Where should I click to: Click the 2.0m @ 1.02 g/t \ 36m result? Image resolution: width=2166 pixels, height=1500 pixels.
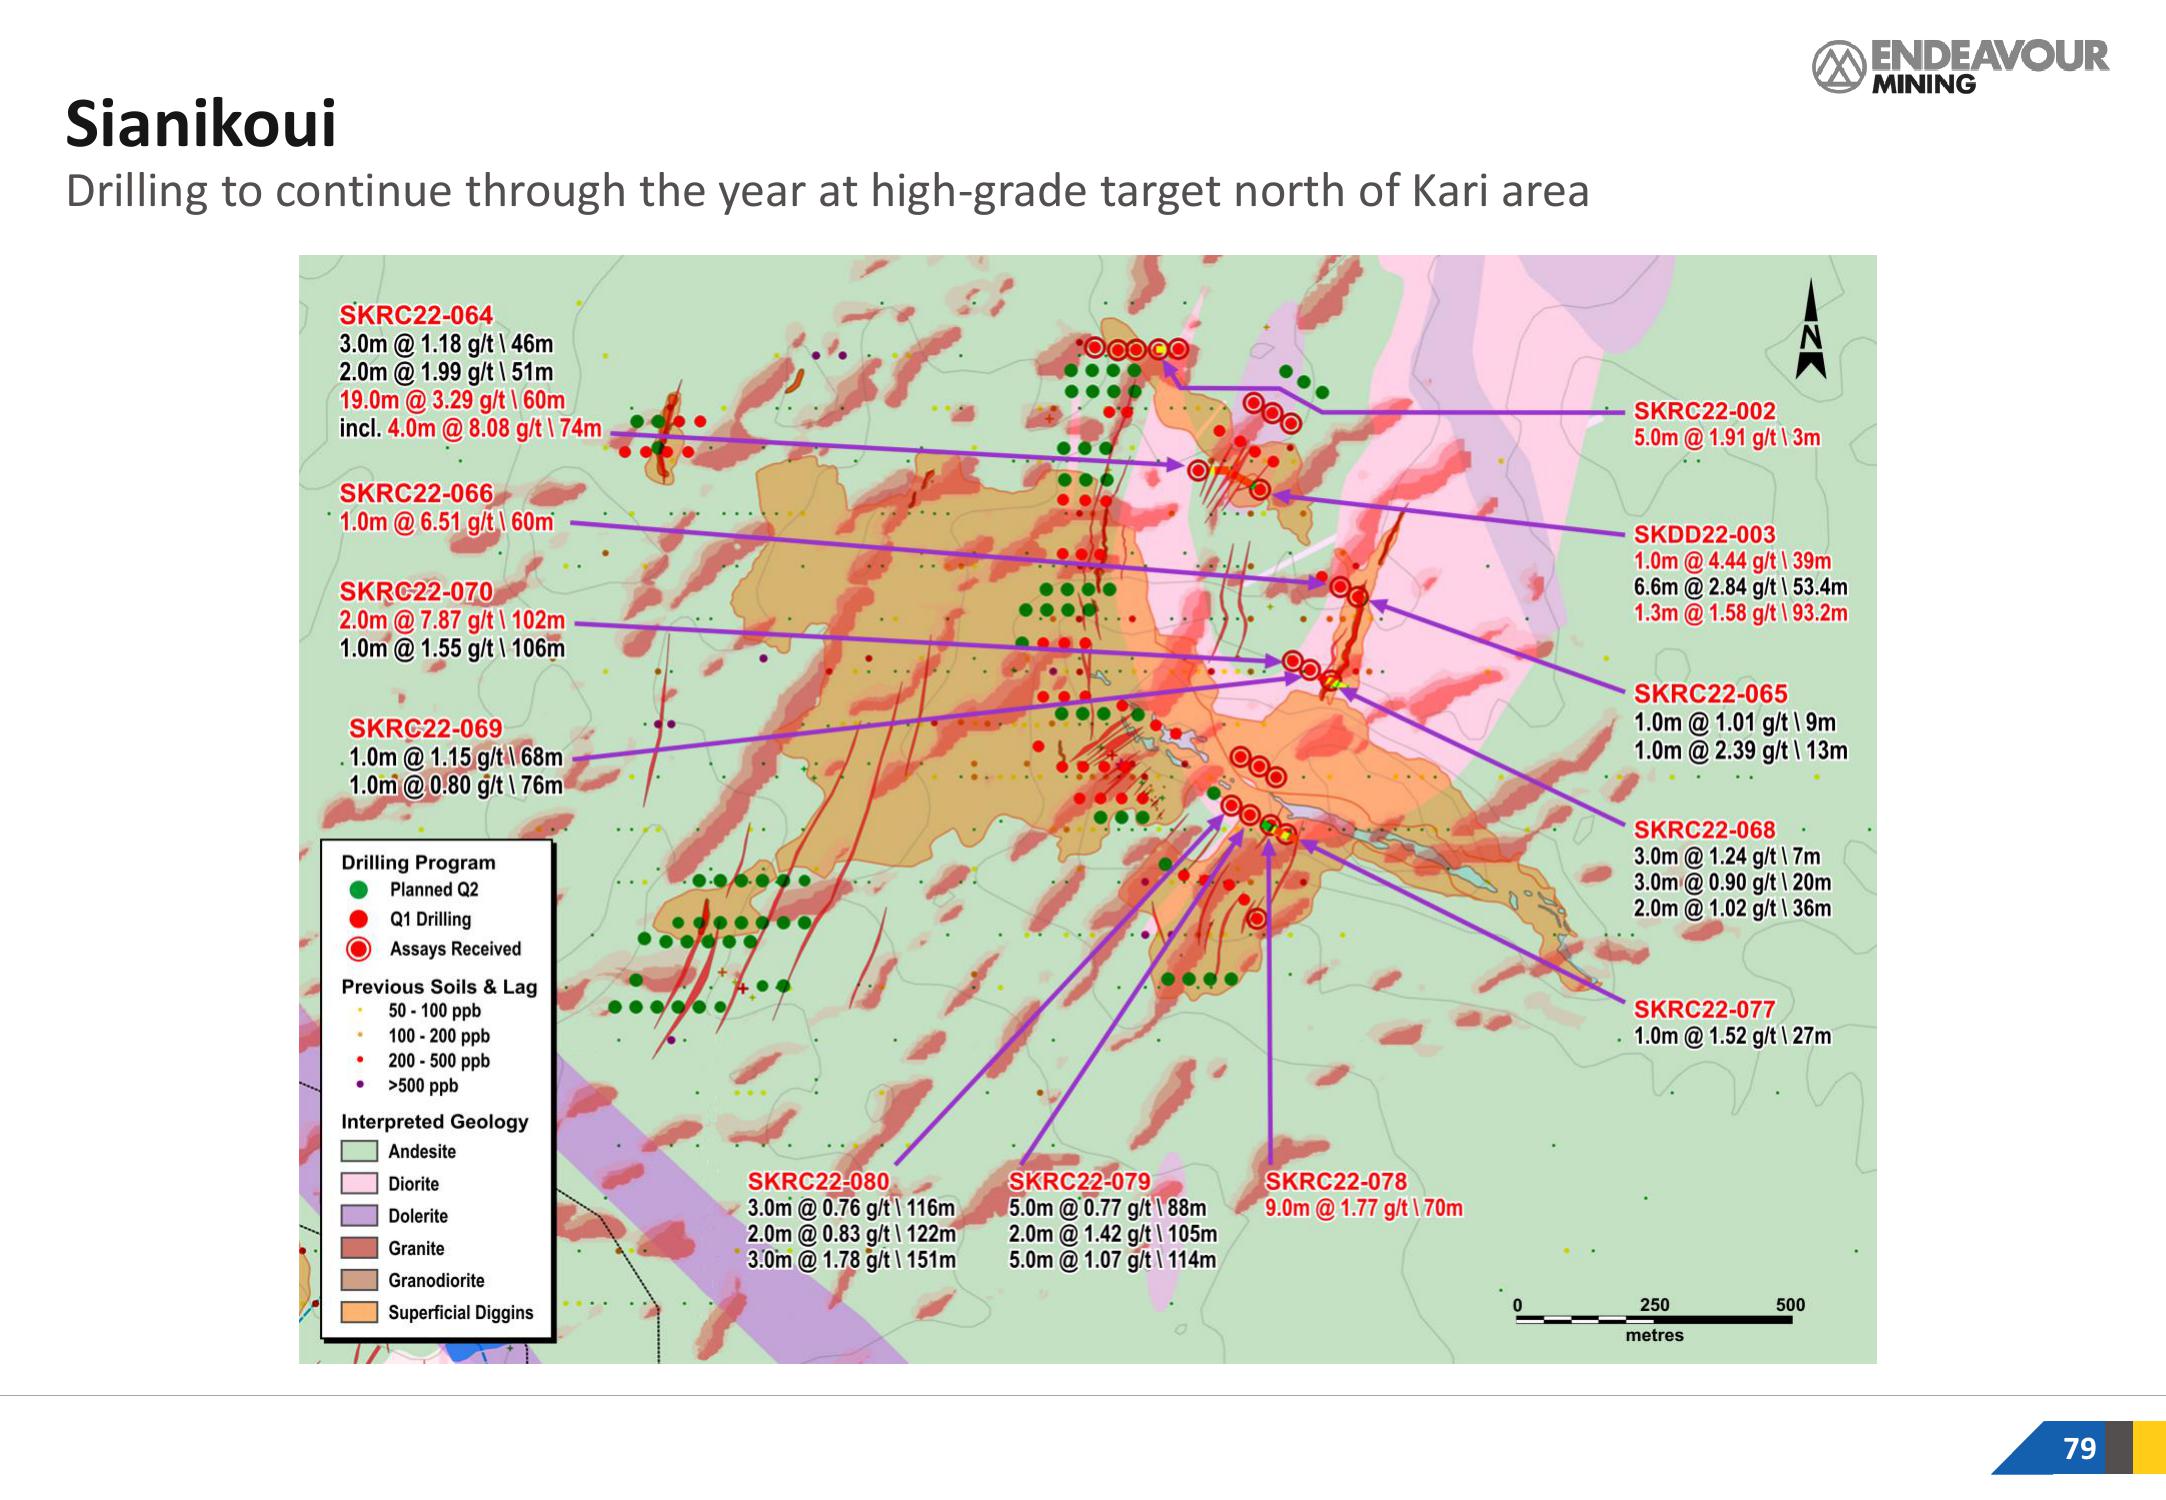[1732, 908]
